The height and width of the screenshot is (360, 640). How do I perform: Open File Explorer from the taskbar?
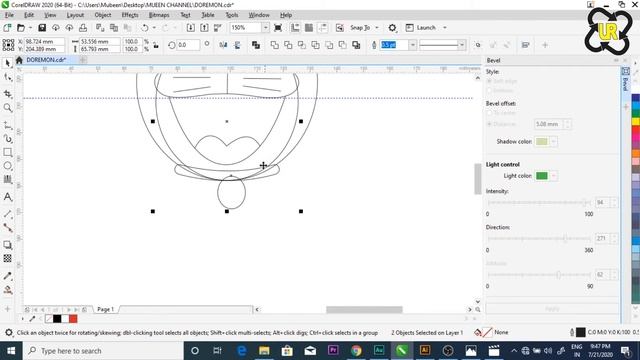click(264, 351)
